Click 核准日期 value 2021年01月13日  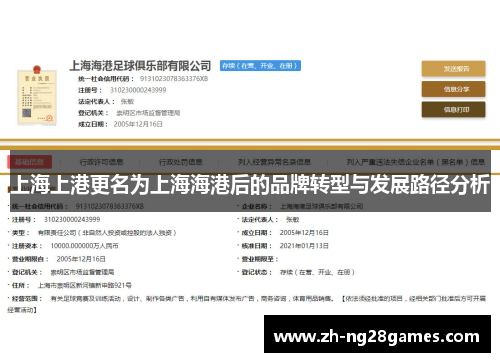[x=304, y=246]
